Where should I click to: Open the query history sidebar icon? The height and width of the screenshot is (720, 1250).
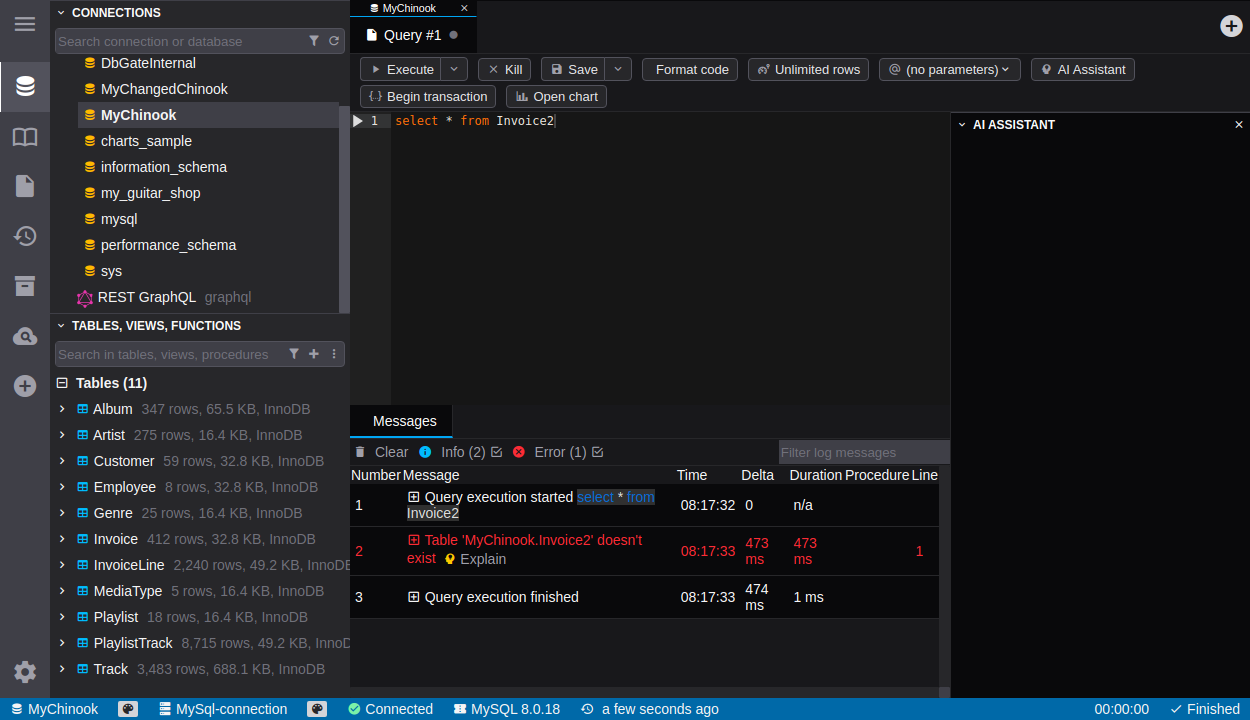[x=25, y=236]
